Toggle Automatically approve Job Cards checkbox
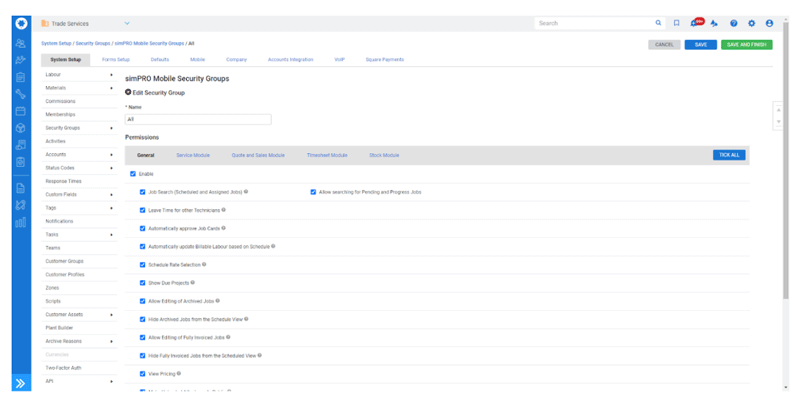 coord(143,229)
